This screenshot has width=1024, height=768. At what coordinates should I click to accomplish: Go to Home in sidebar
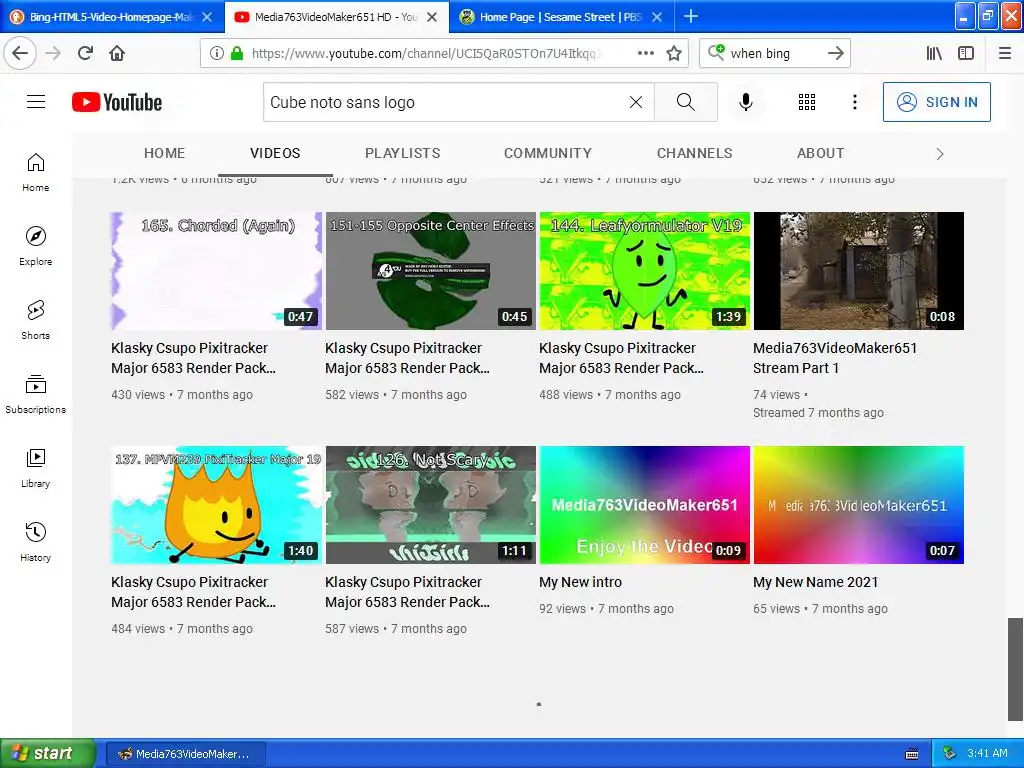tap(35, 172)
